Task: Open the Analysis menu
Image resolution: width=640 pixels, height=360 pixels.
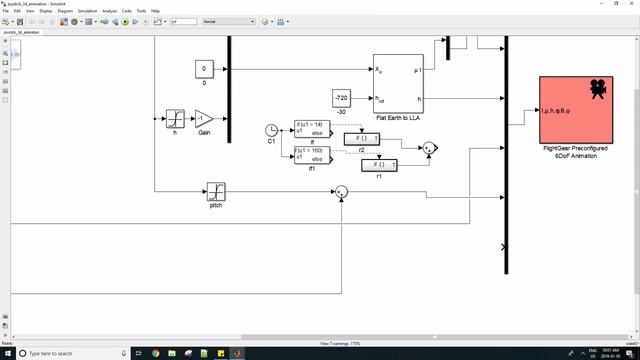Action: tap(109, 11)
